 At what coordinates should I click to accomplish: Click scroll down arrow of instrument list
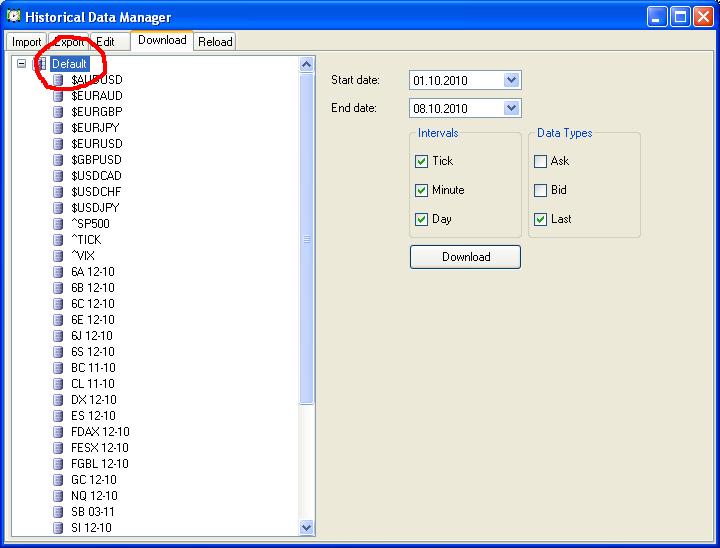click(x=306, y=527)
